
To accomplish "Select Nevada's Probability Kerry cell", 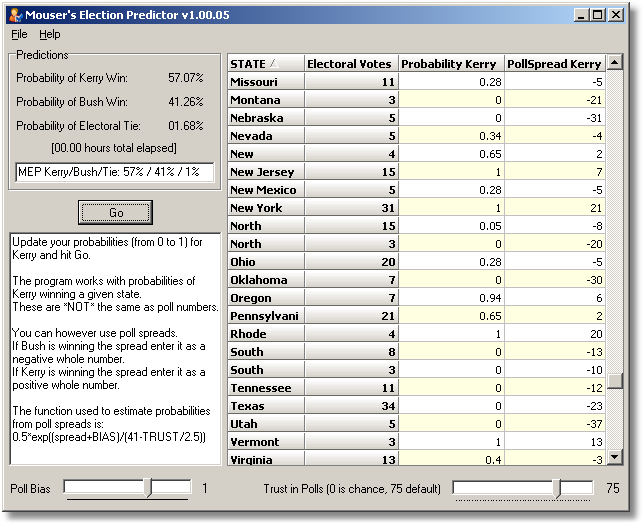I will coord(451,136).
